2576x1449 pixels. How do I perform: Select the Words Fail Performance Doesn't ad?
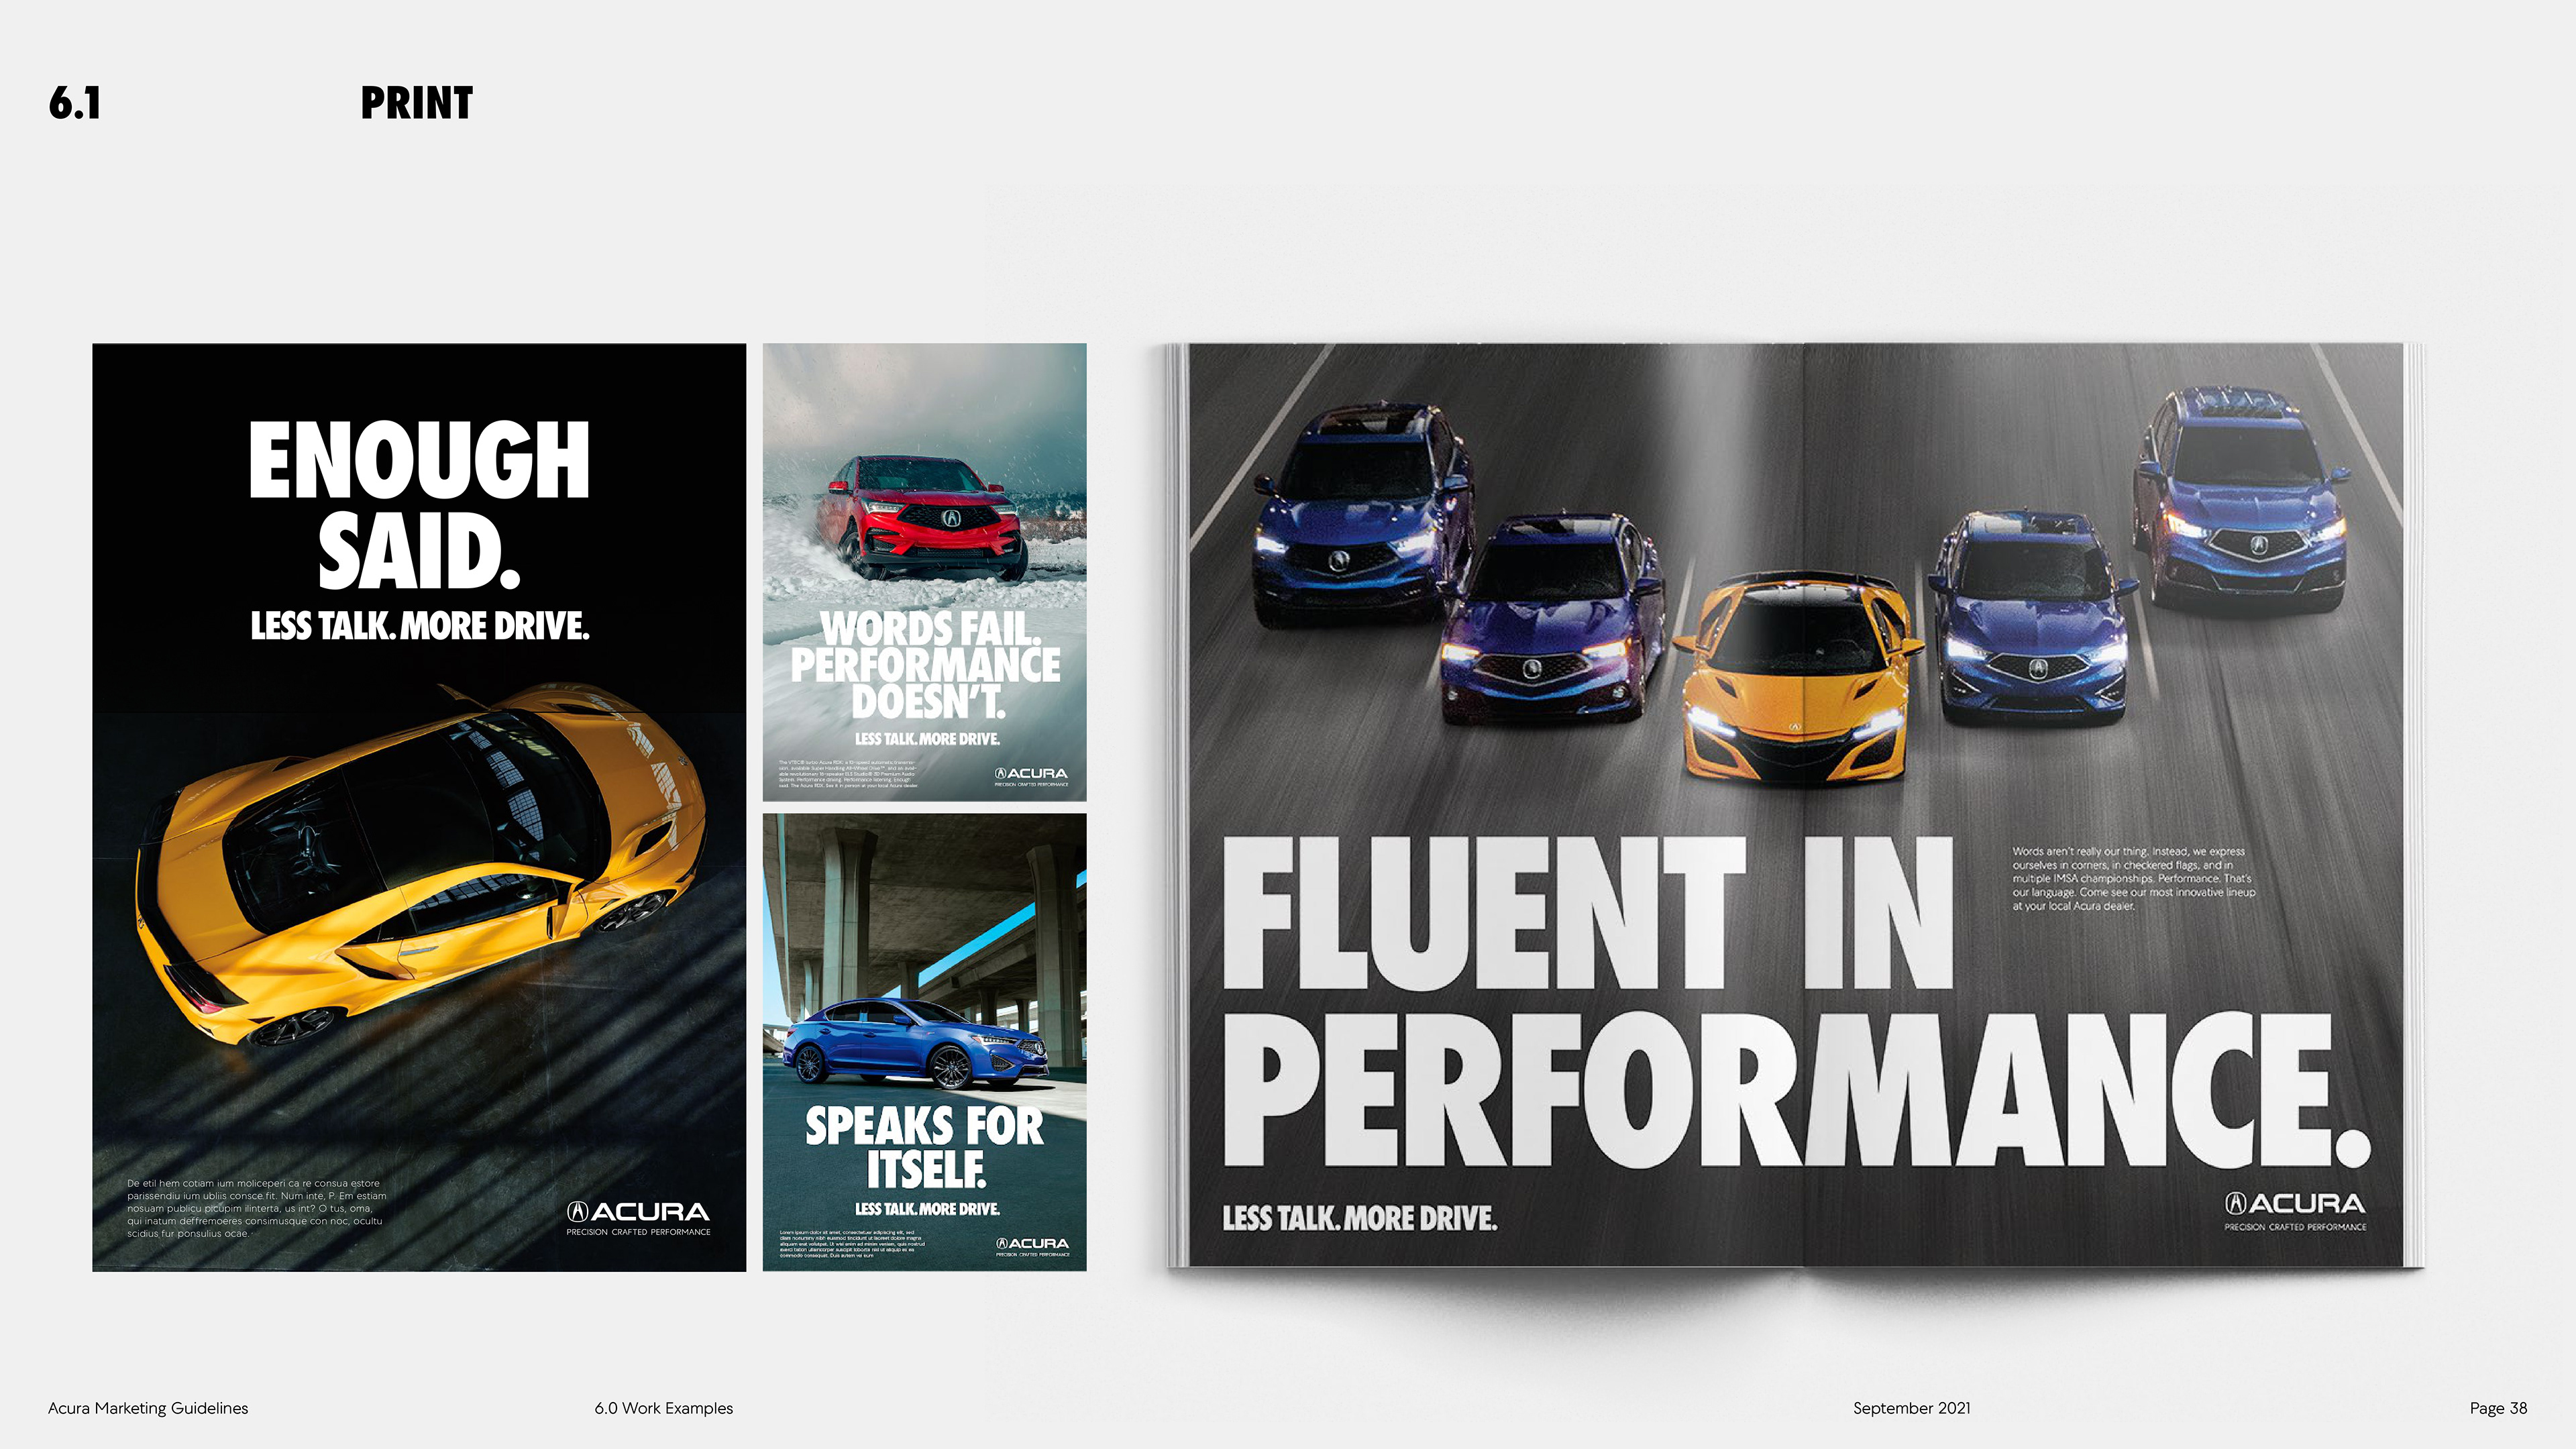pos(924,664)
